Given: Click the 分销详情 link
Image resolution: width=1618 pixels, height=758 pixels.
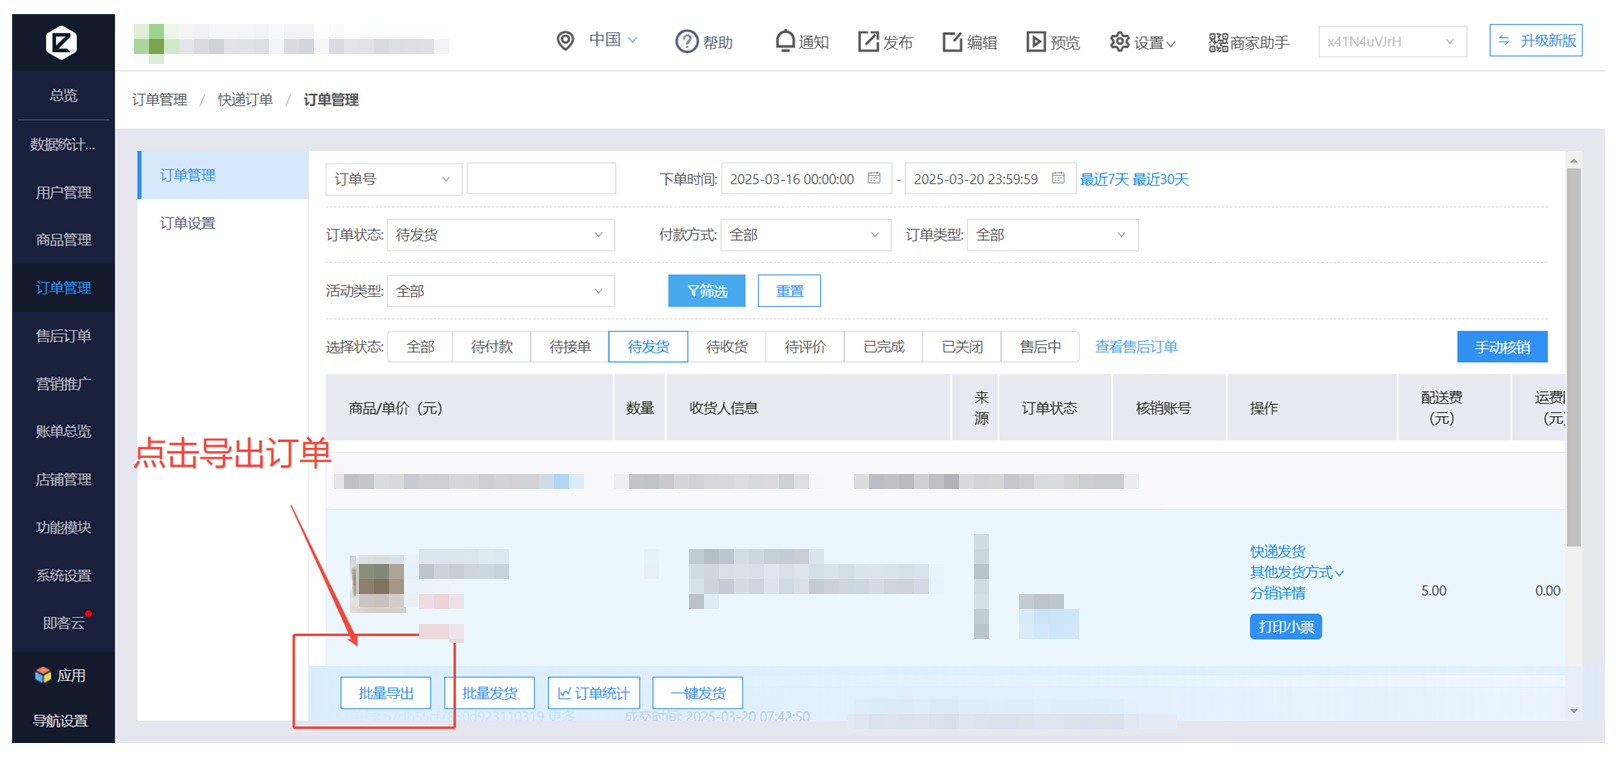Looking at the screenshot, I should point(1278,593).
